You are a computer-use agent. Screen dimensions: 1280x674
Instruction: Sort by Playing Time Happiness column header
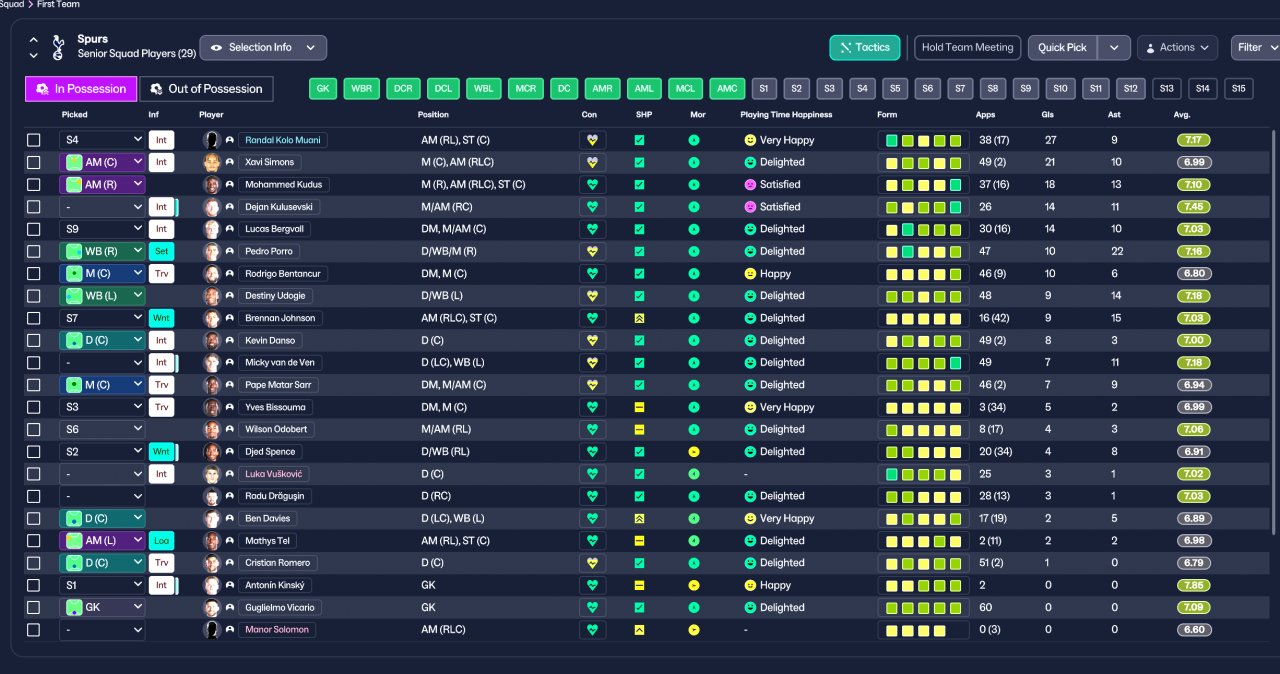click(786, 115)
